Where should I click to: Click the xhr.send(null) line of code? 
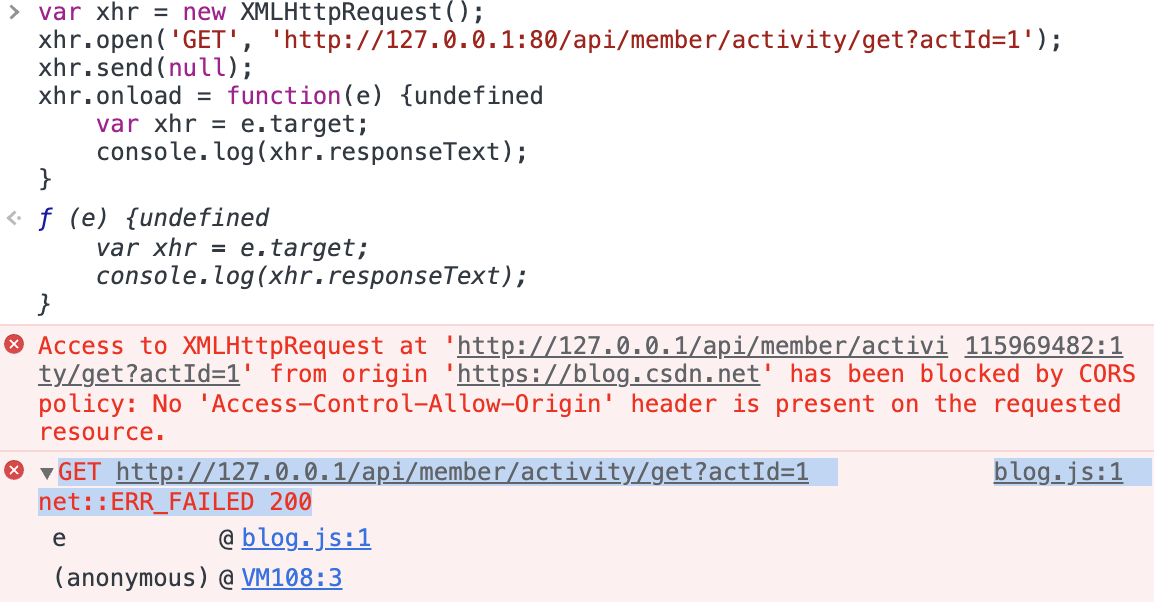[146, 68]
